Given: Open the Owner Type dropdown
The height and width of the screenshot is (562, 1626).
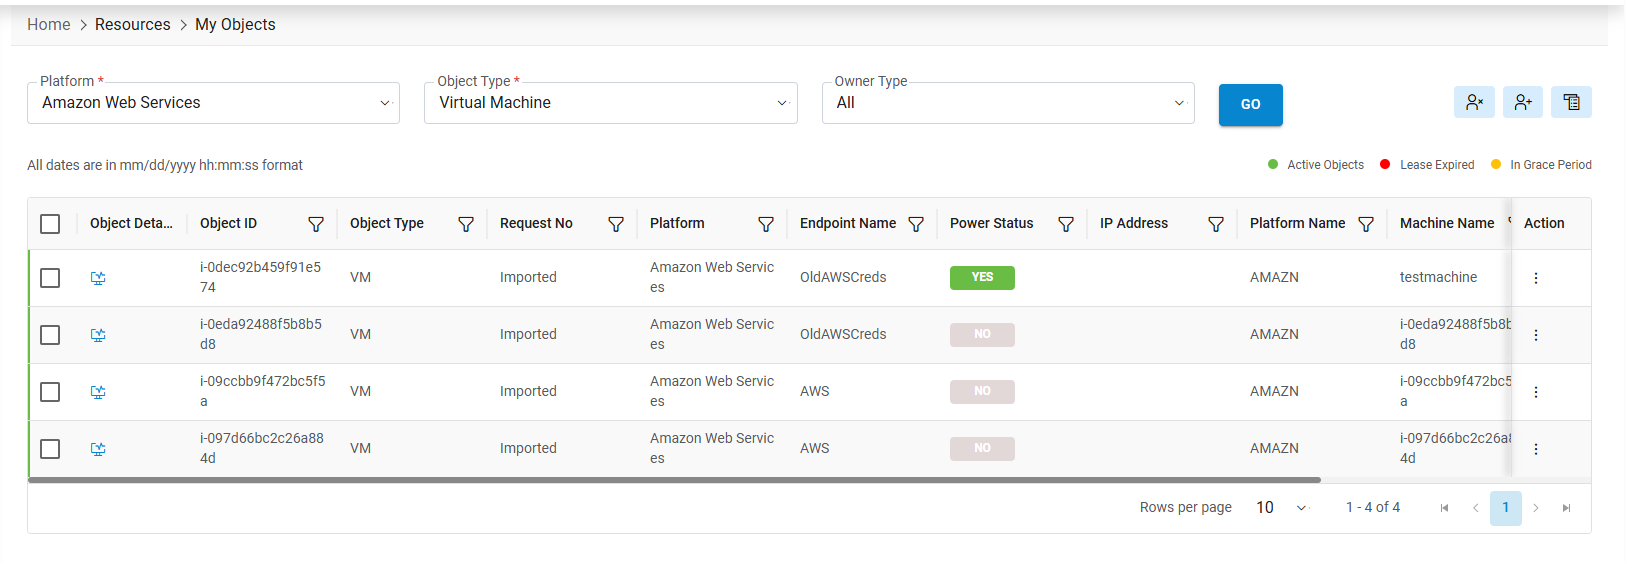Looking at the screenshot, I should click(1008, 103).
